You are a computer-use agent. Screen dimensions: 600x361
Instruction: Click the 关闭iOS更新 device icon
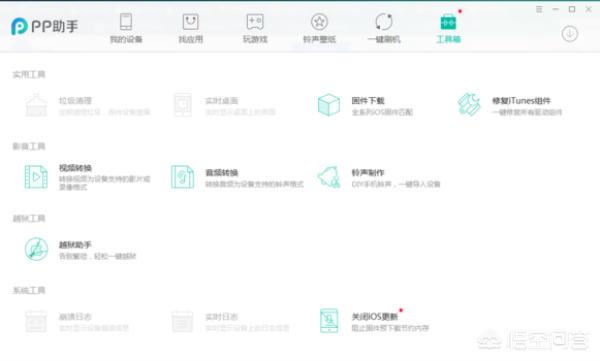coord(329,321)
